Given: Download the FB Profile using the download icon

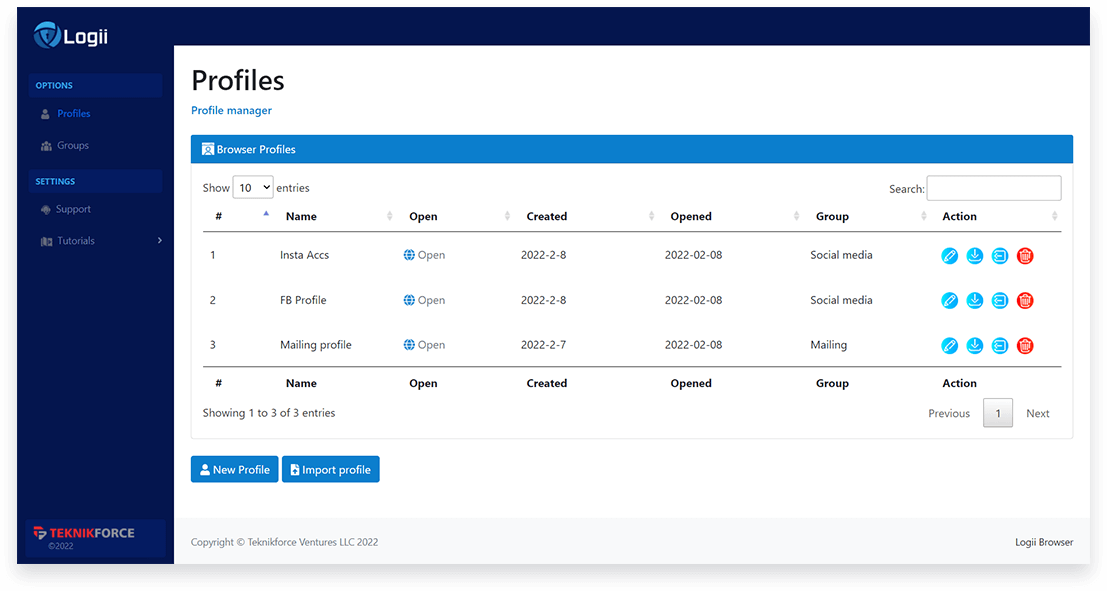Looking at the screenshot, I should click(x=974, y=300).
